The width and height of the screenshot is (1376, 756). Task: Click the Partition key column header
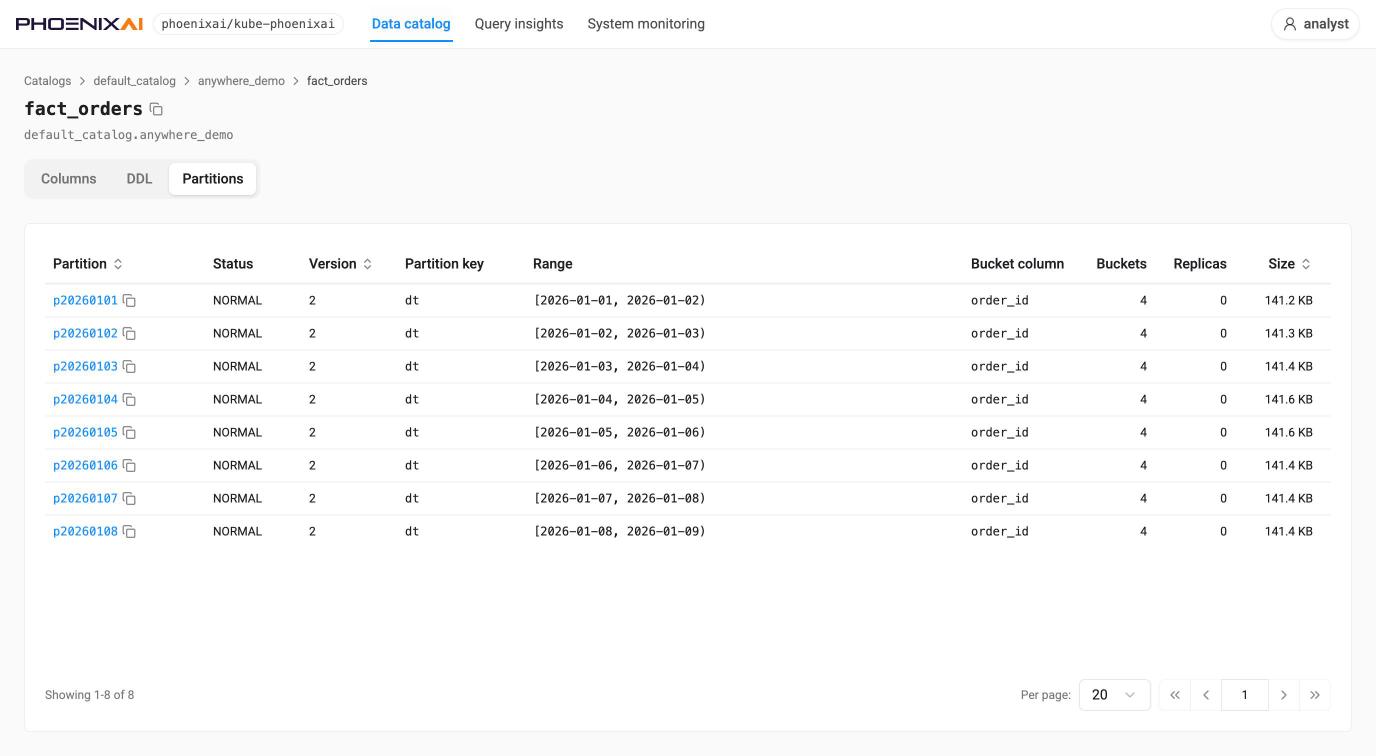pyautogui.click(x=444, y=264)
